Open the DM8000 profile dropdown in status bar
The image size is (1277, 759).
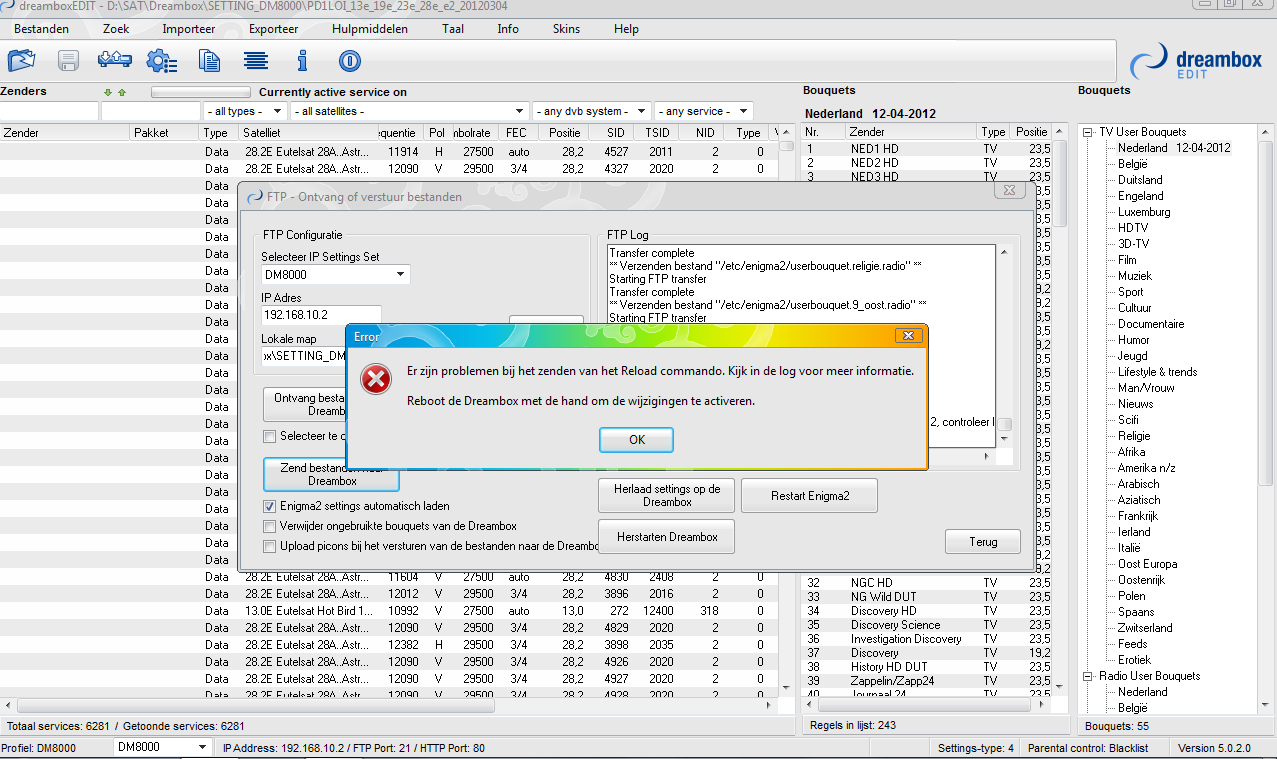(161, 748)
